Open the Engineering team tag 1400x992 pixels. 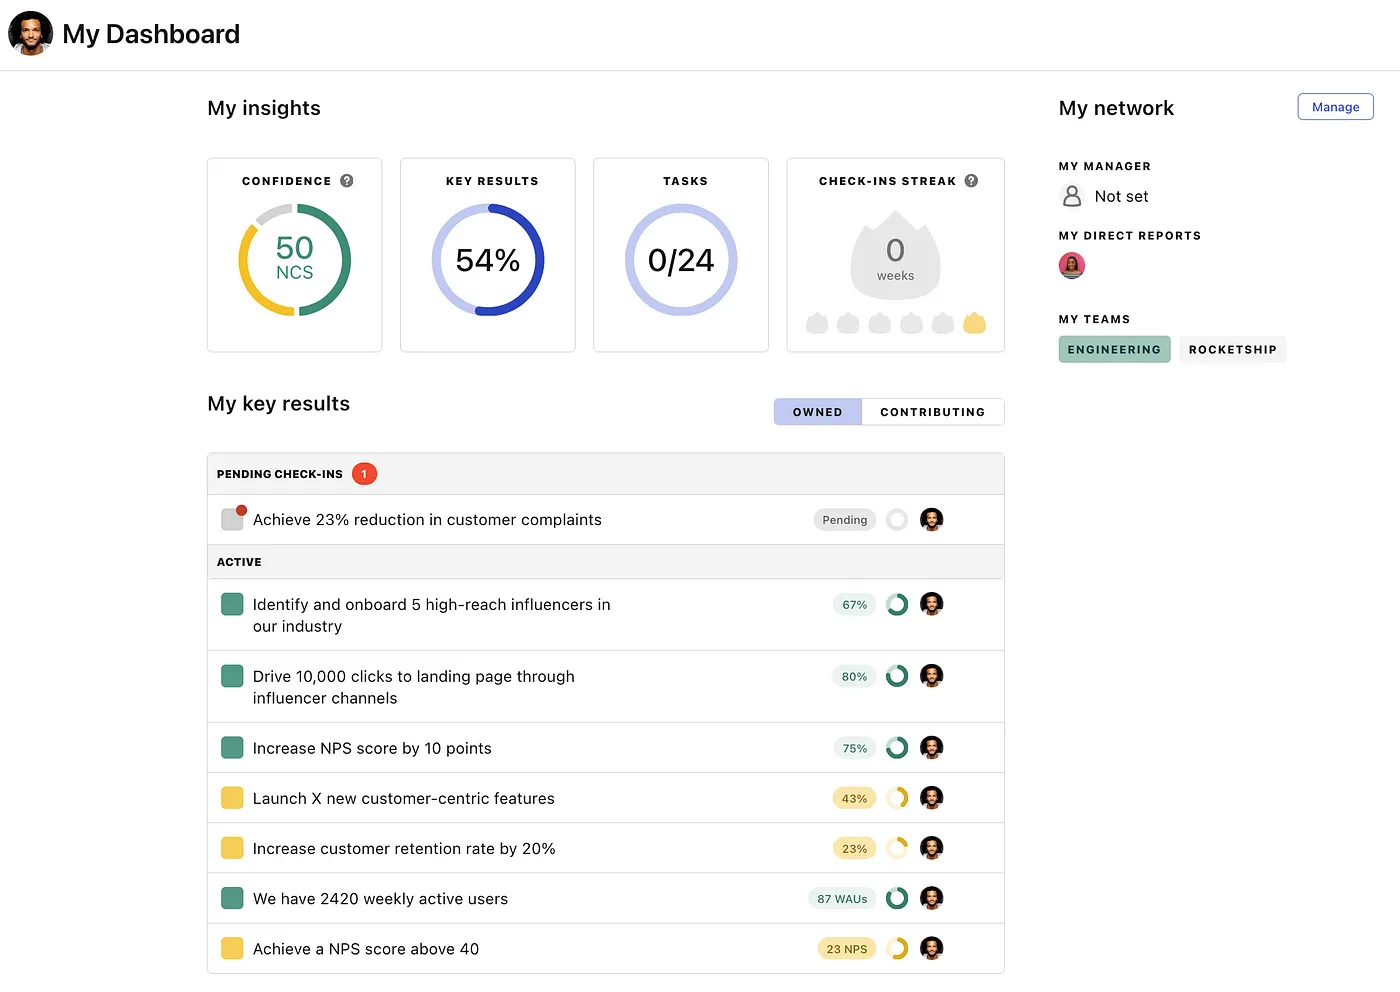coord(1114,349)
